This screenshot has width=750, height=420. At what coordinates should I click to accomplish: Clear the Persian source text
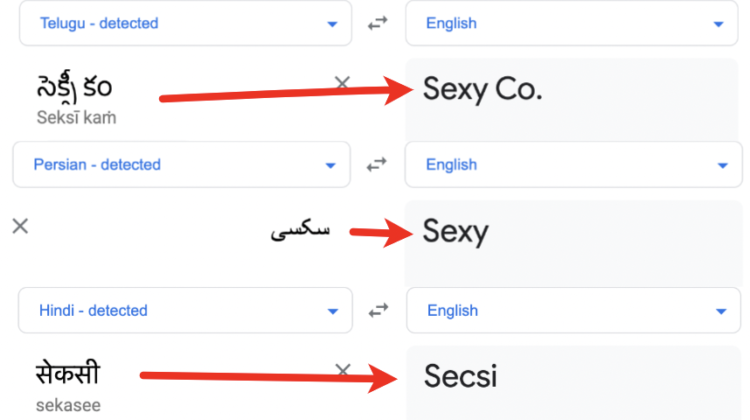(x=19, y=226)
